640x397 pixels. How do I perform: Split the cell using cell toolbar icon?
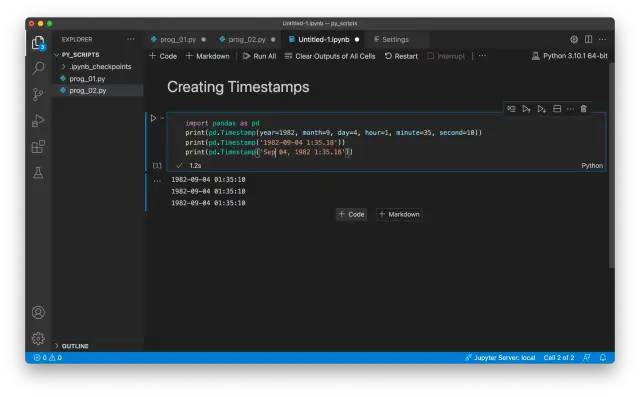click(x=557, y=109)
